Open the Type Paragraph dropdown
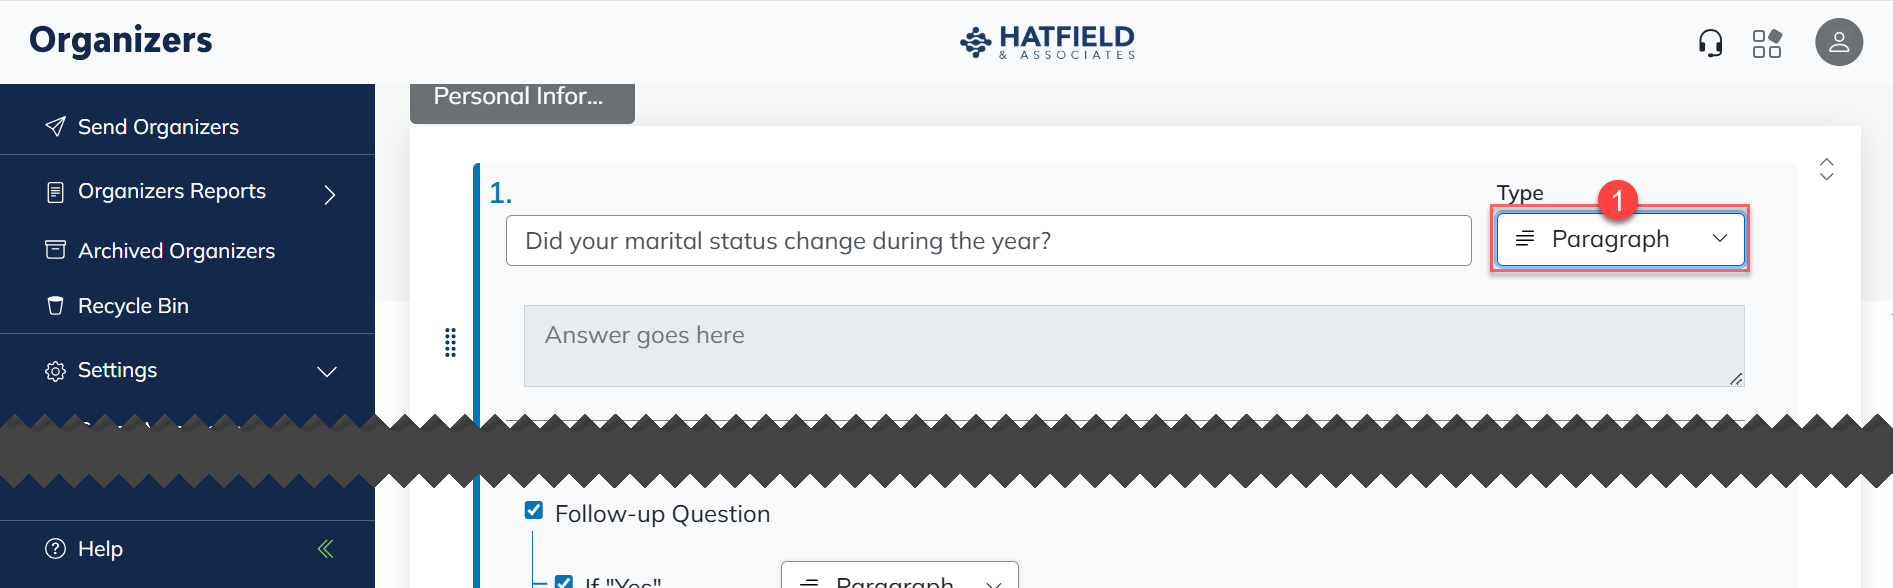 [x=1619, y=239]
